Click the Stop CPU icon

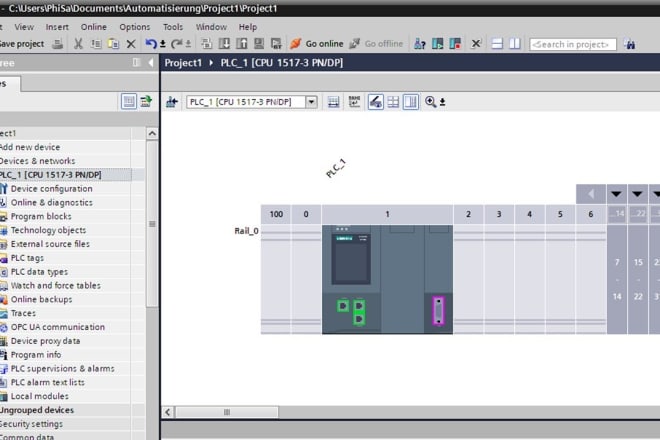pyautogui.click(x=455, y=44)
